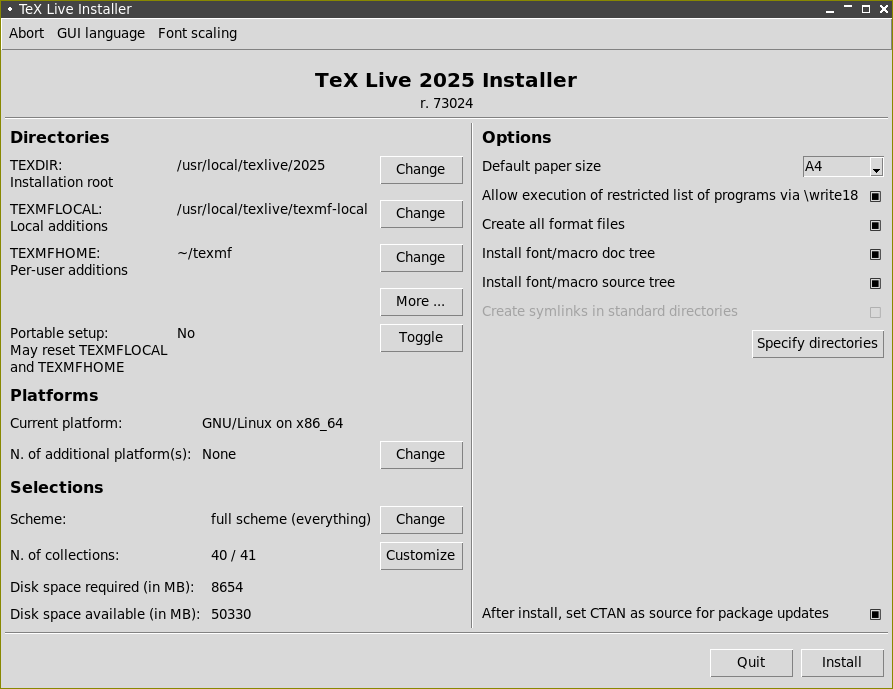Viewport: 893px width, 689px height.
Task: Toggle portable setup
Action: [421, 338]
